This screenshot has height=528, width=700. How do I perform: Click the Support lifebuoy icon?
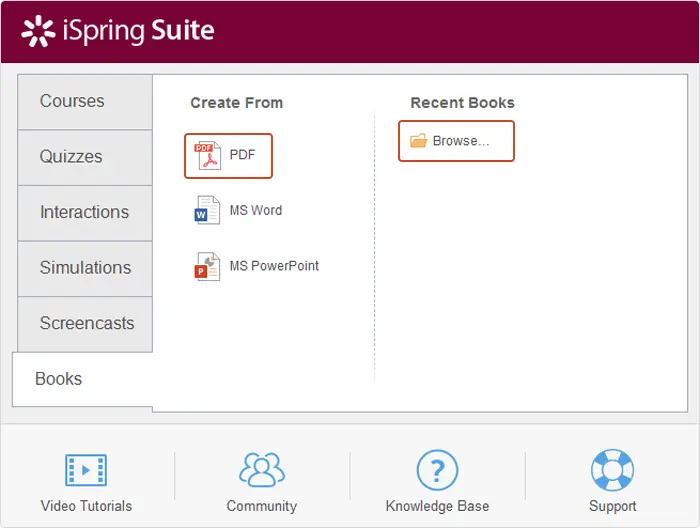[612, 470]
